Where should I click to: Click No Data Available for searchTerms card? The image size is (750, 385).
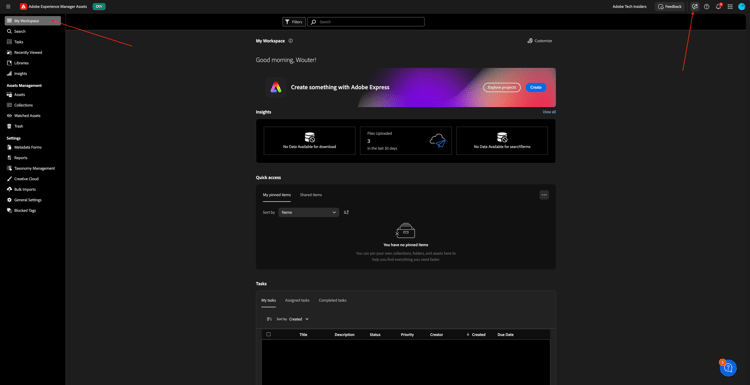[502, 141]
